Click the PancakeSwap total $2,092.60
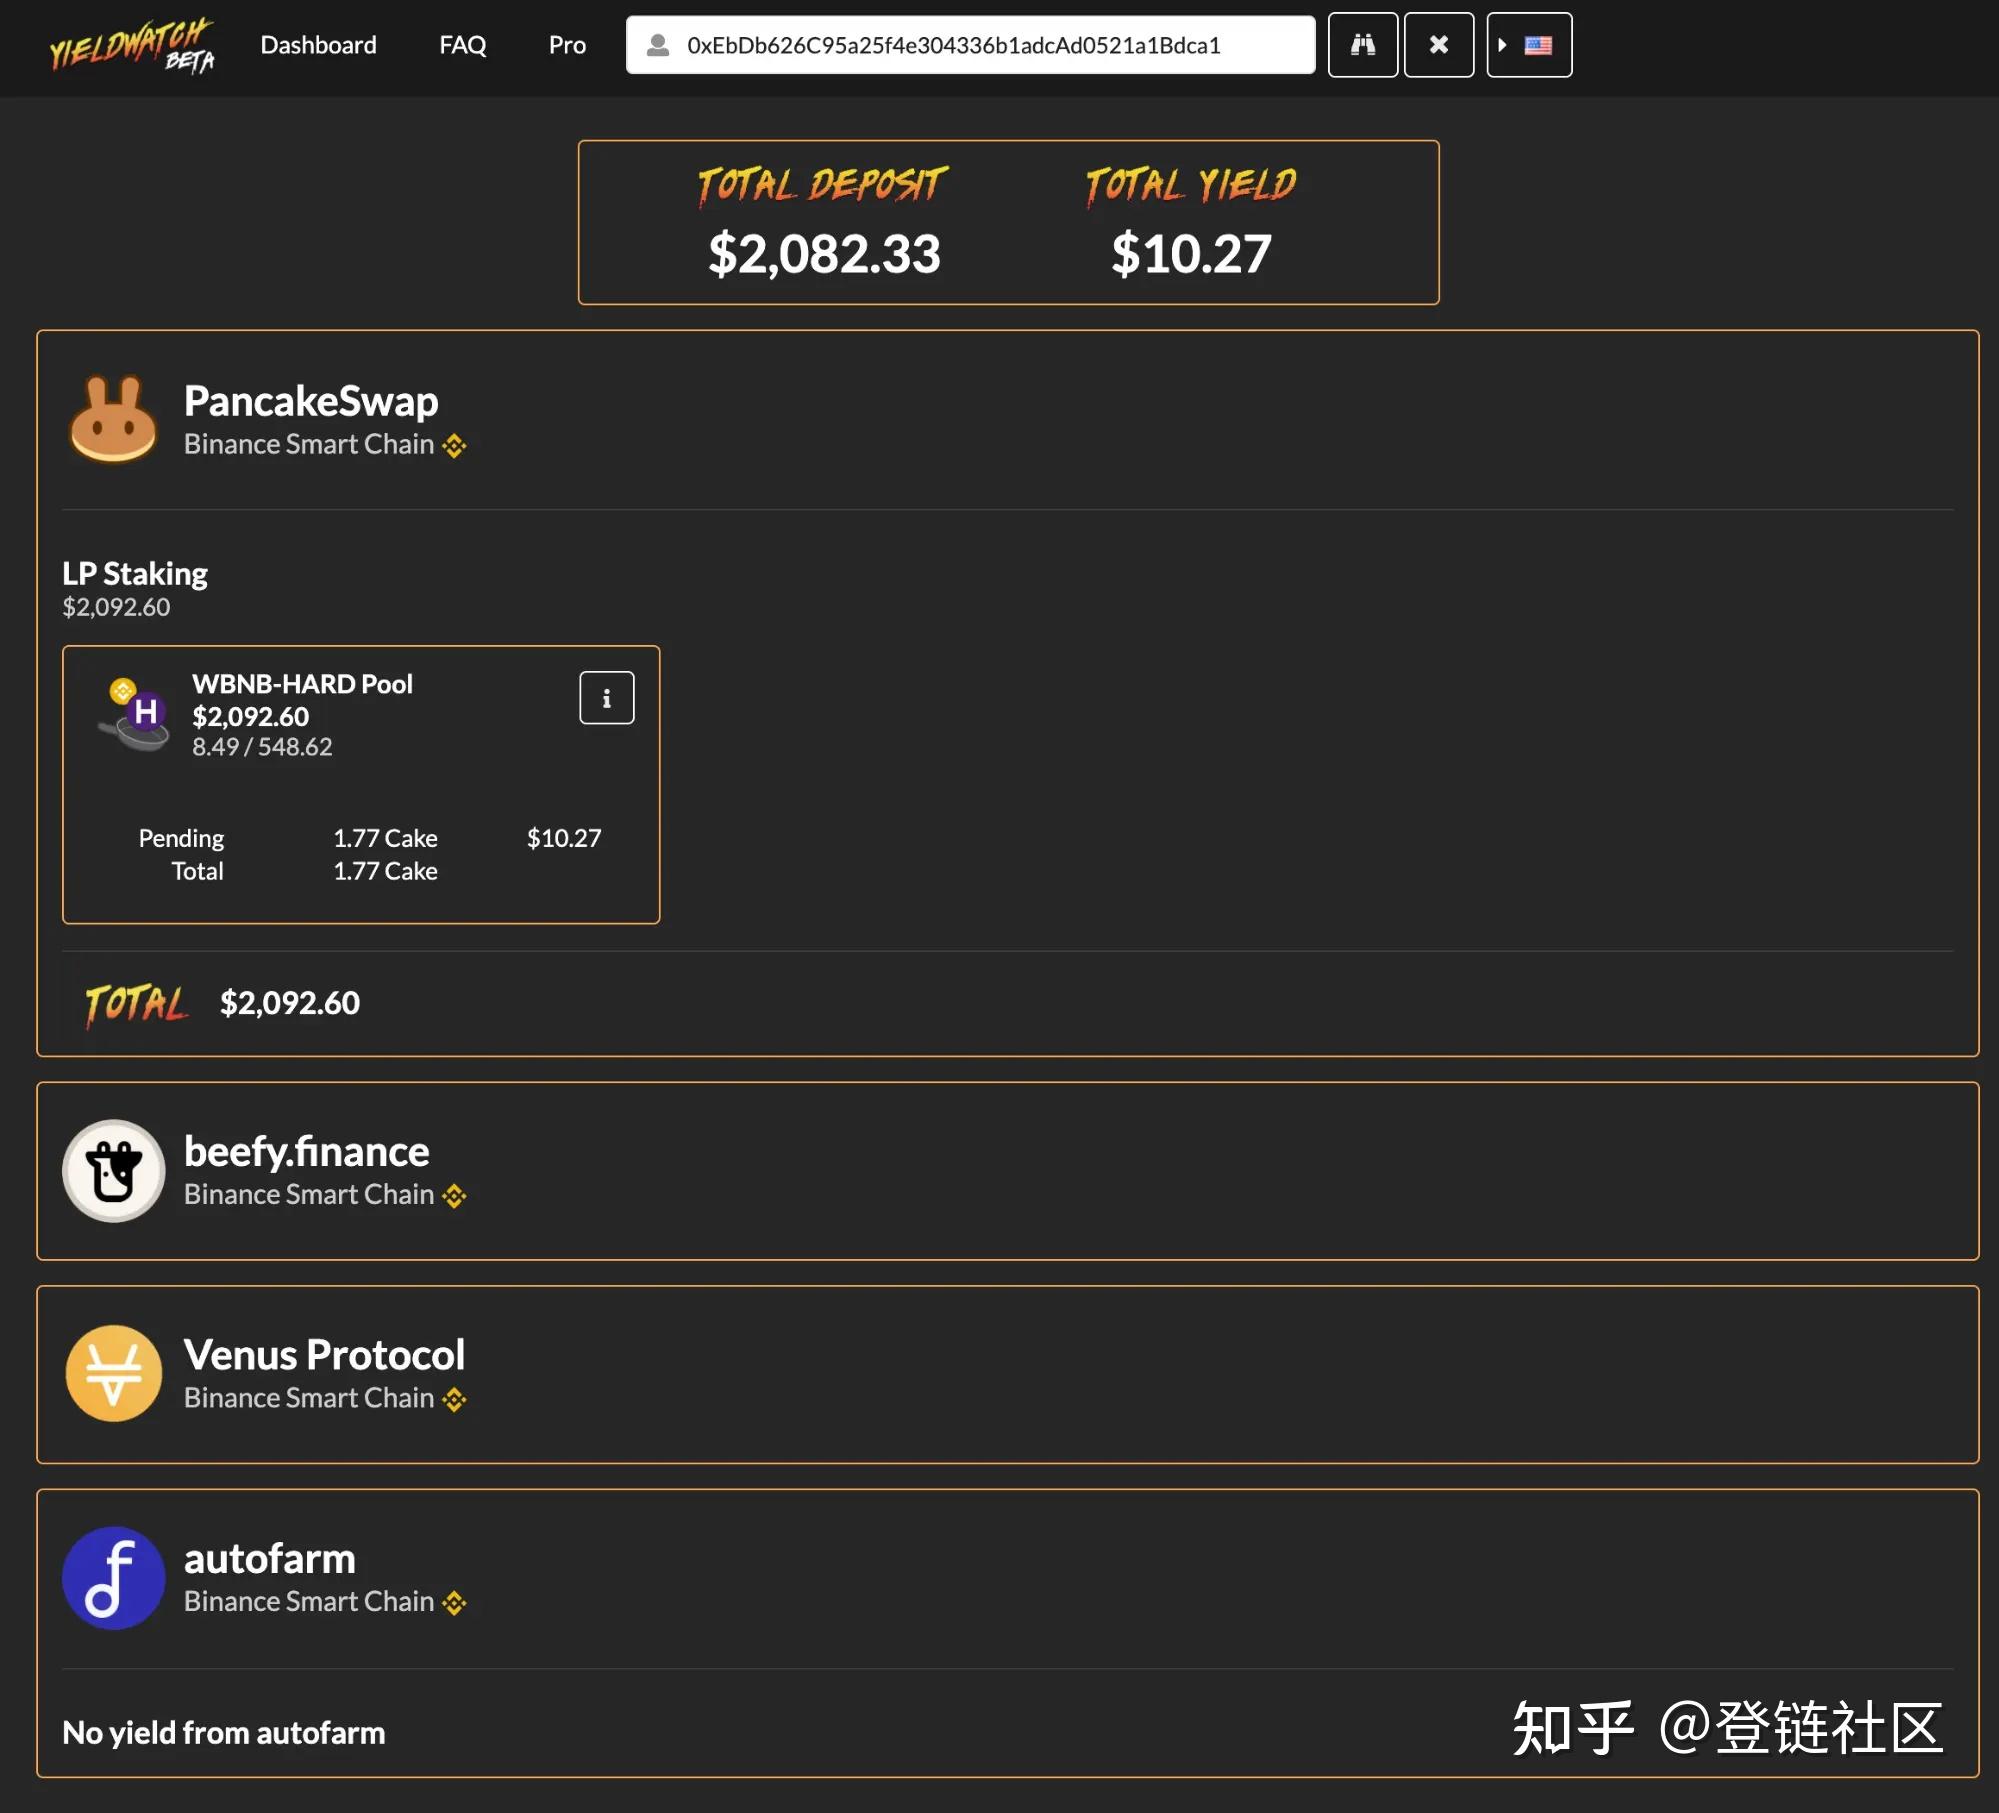Screen dimensions: 1999x1813 (290, 1003)
